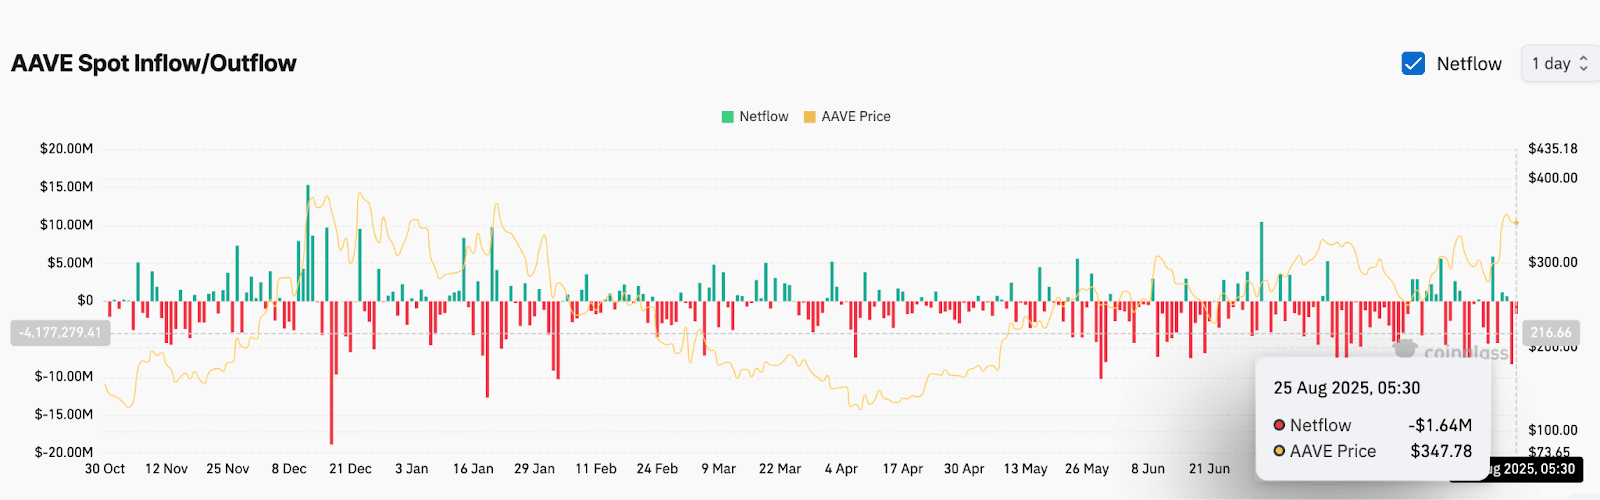The height and width of the screenshot is (500, 1600).
Task: Click the 22 Mar date label
Action: click(780, 469)
